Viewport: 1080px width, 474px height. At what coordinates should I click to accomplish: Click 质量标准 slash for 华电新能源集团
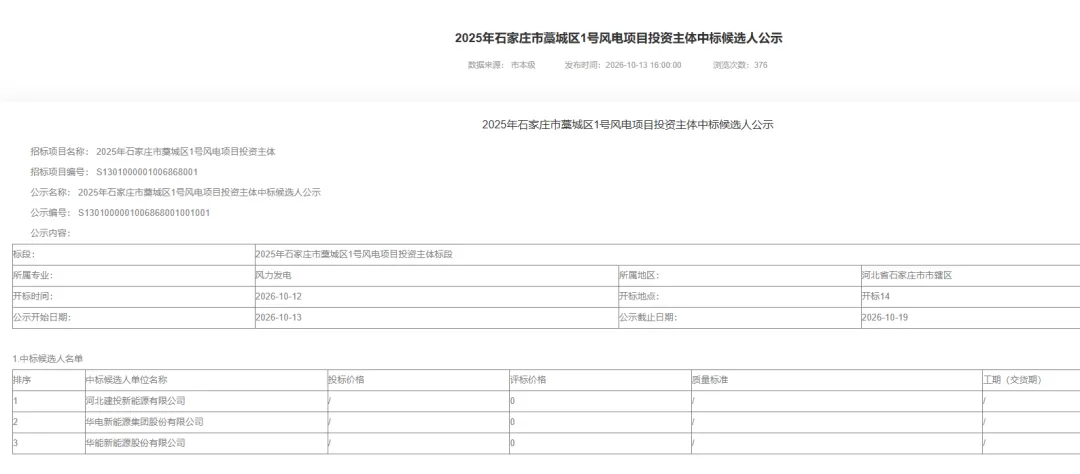(x=837, y=422)
